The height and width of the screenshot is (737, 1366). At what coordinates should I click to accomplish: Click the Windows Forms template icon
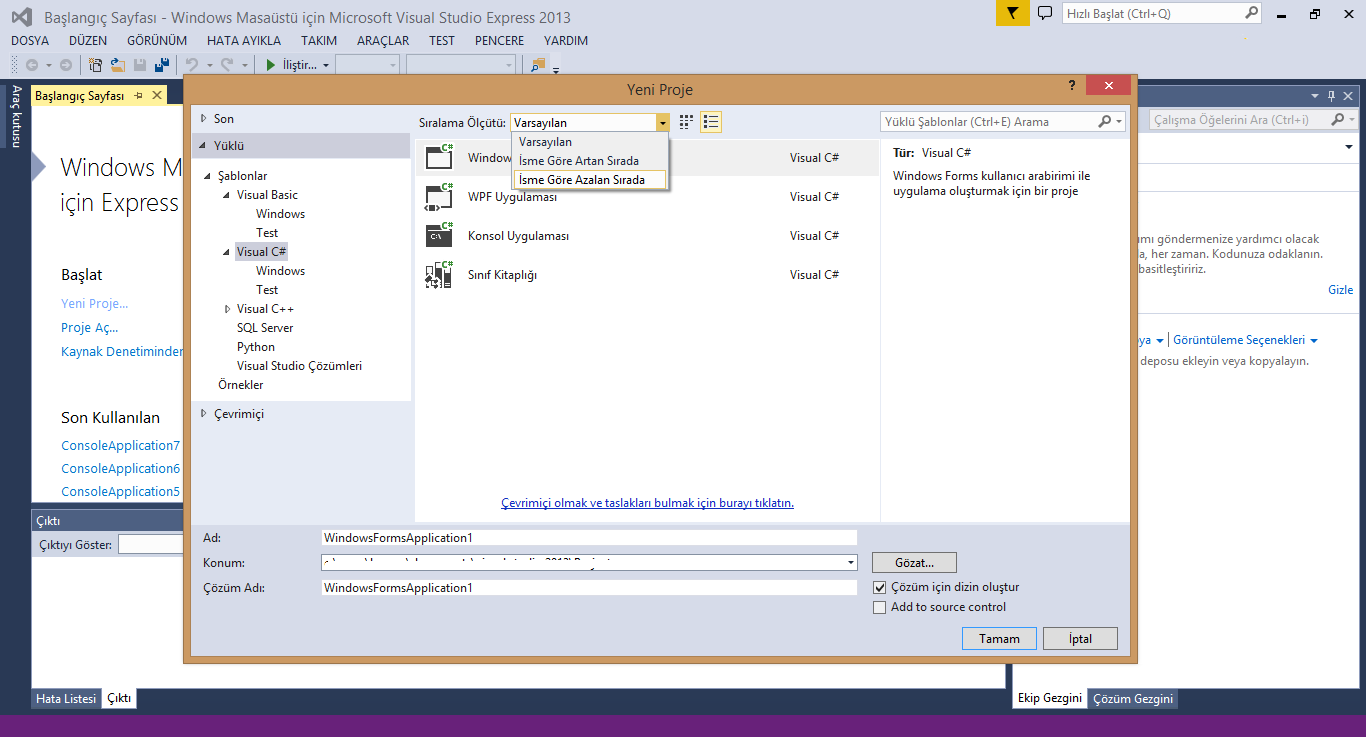click(439, 157)
